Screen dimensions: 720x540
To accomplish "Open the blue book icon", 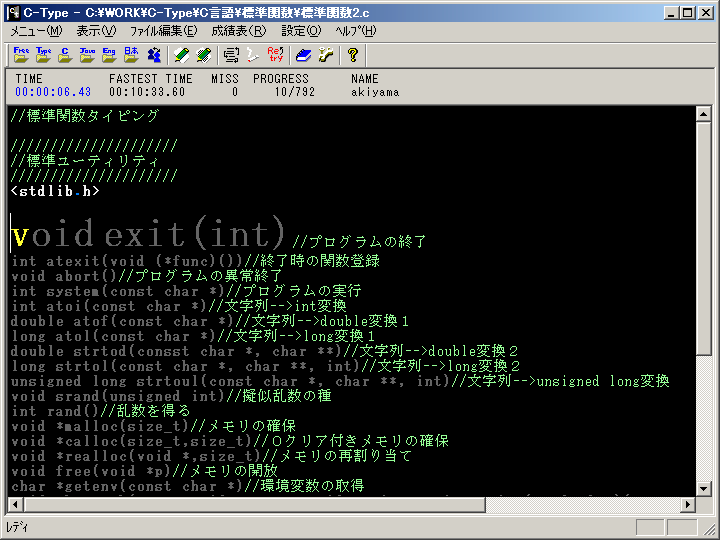I will pyautogui.click(x=303, y=55).
